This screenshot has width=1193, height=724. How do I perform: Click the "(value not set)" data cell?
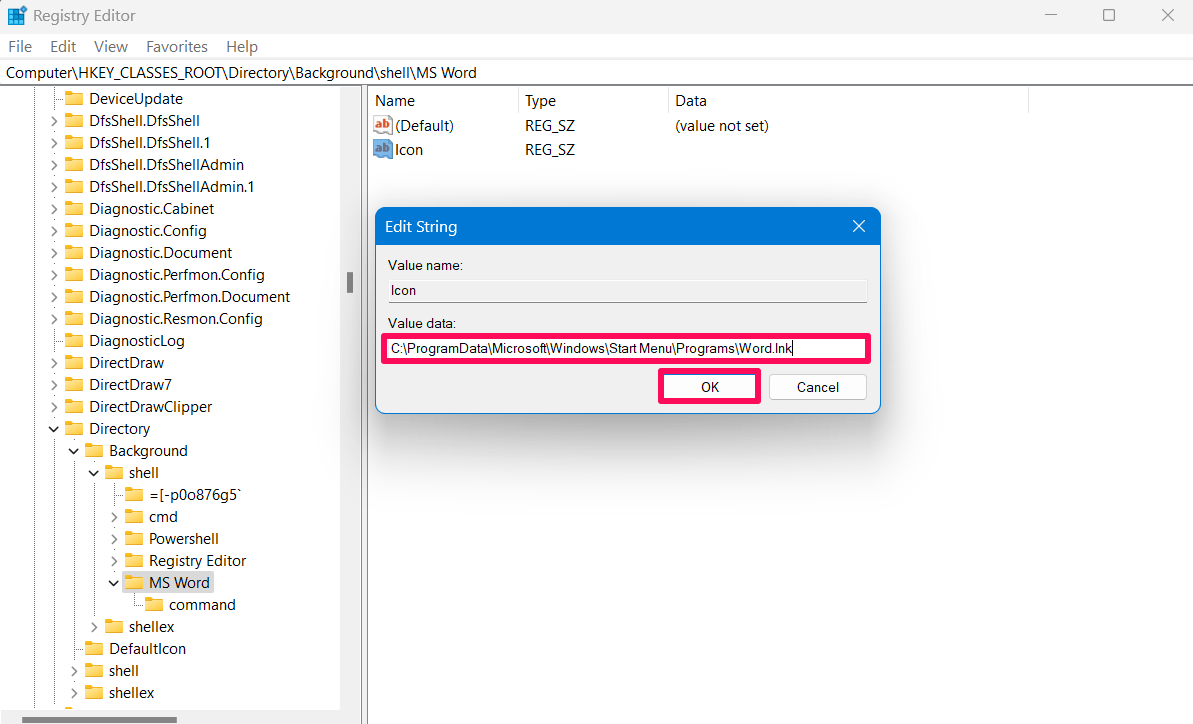(x=722, y=125)
